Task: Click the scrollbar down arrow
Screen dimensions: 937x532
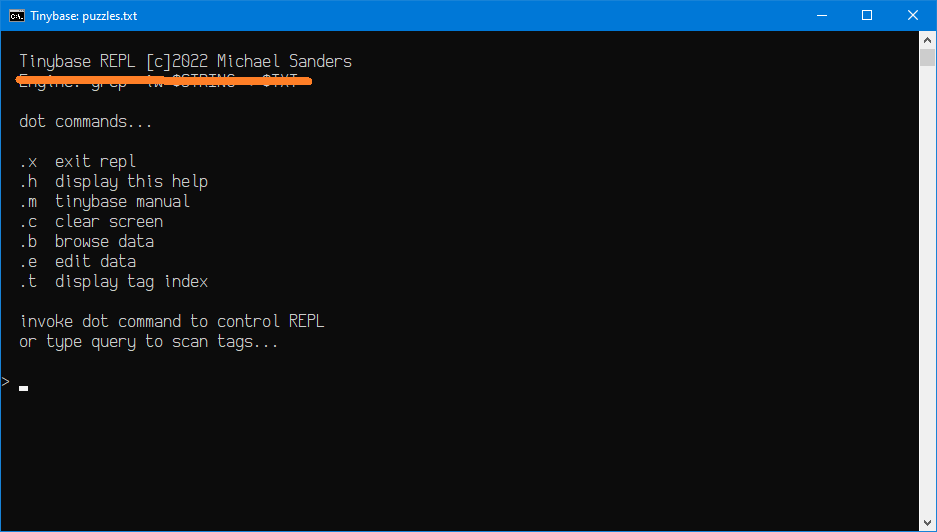Action: click(927, 522)
